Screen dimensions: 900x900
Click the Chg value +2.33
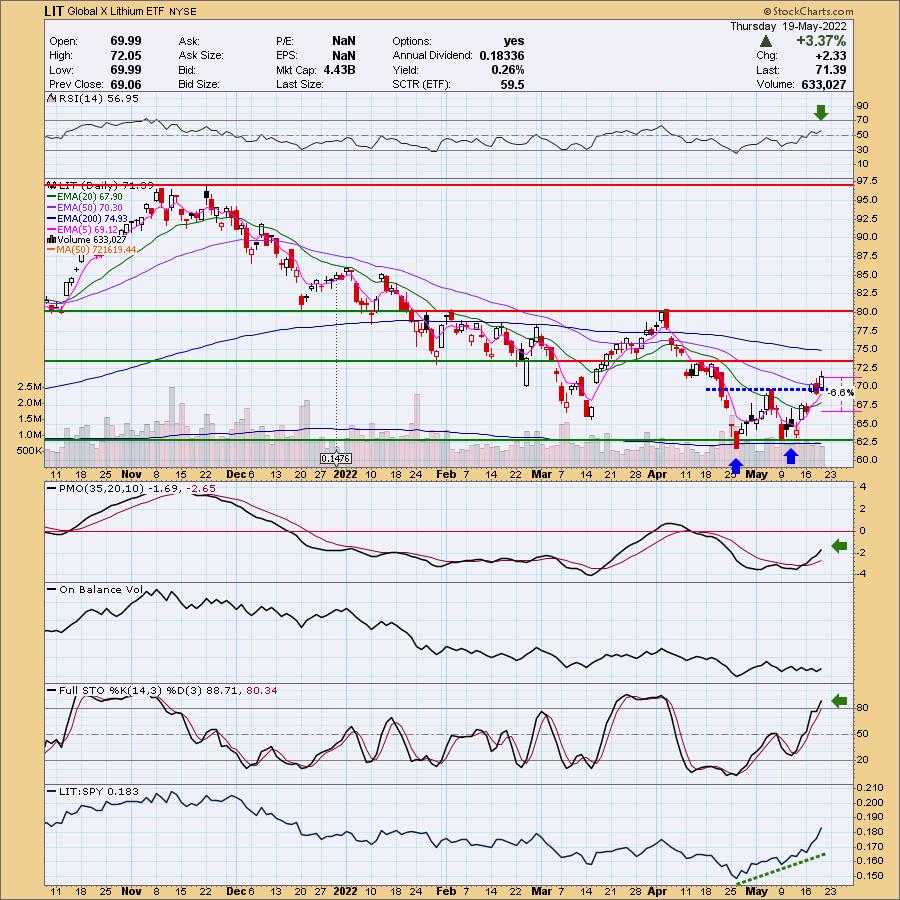pyautogui.click(x=829, y=56)
